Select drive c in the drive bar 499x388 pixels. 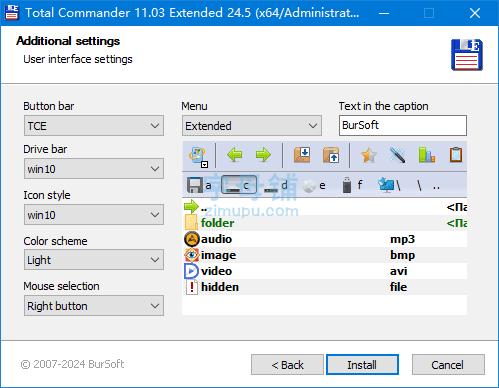(x=239, y=185)
